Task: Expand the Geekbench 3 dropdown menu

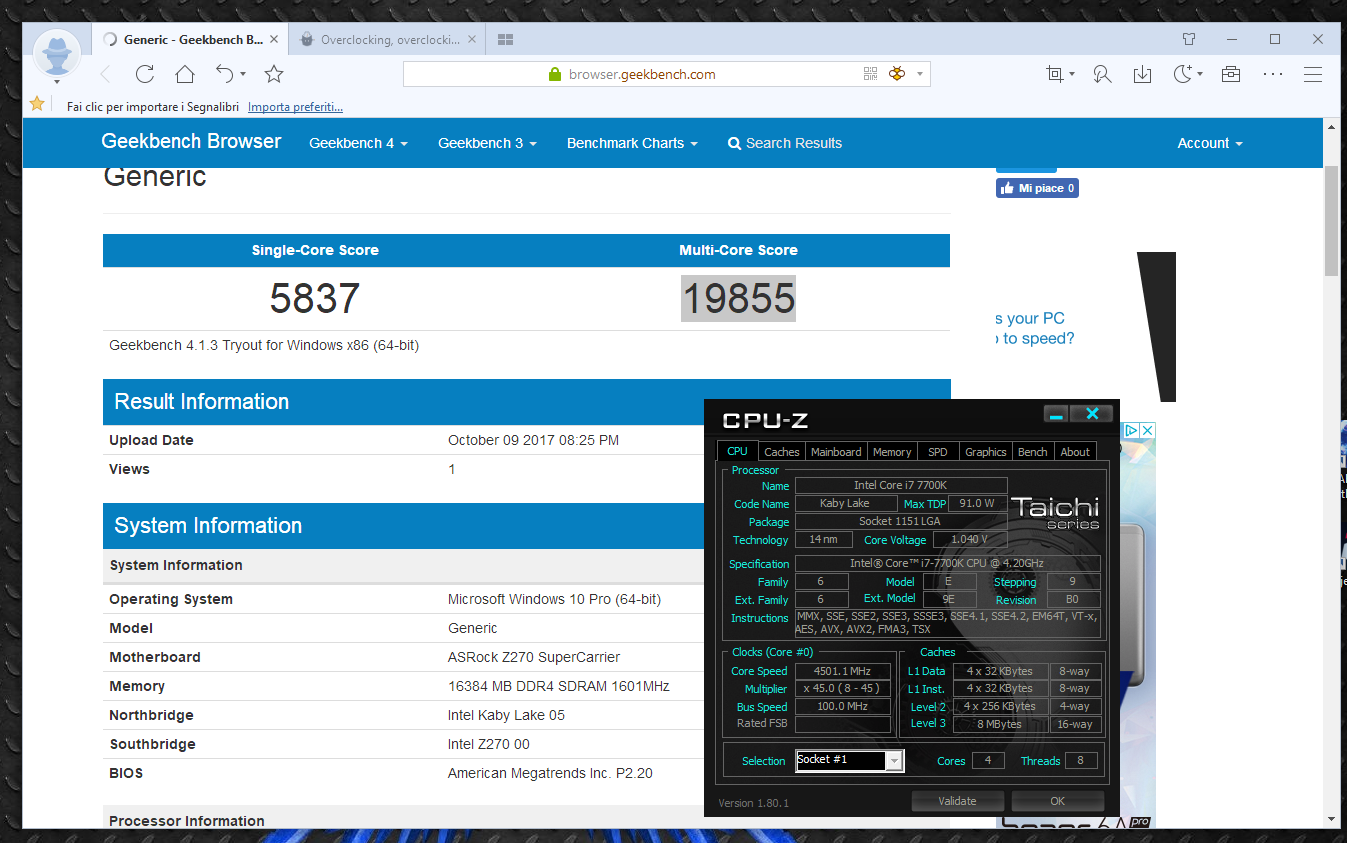Action: pos(487,143)
